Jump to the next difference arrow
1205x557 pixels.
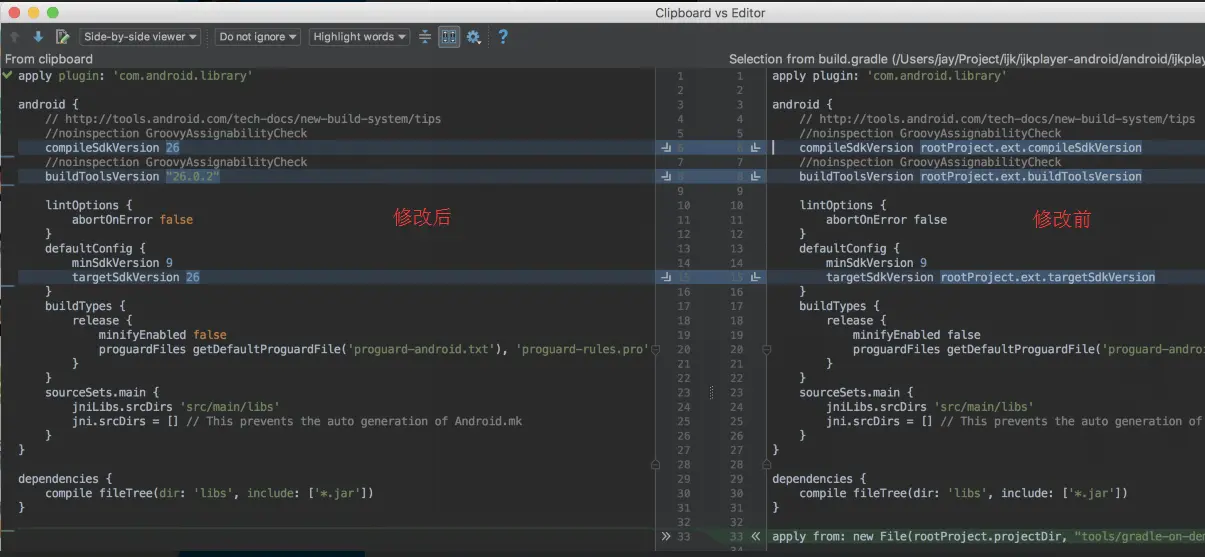(38, 37)
